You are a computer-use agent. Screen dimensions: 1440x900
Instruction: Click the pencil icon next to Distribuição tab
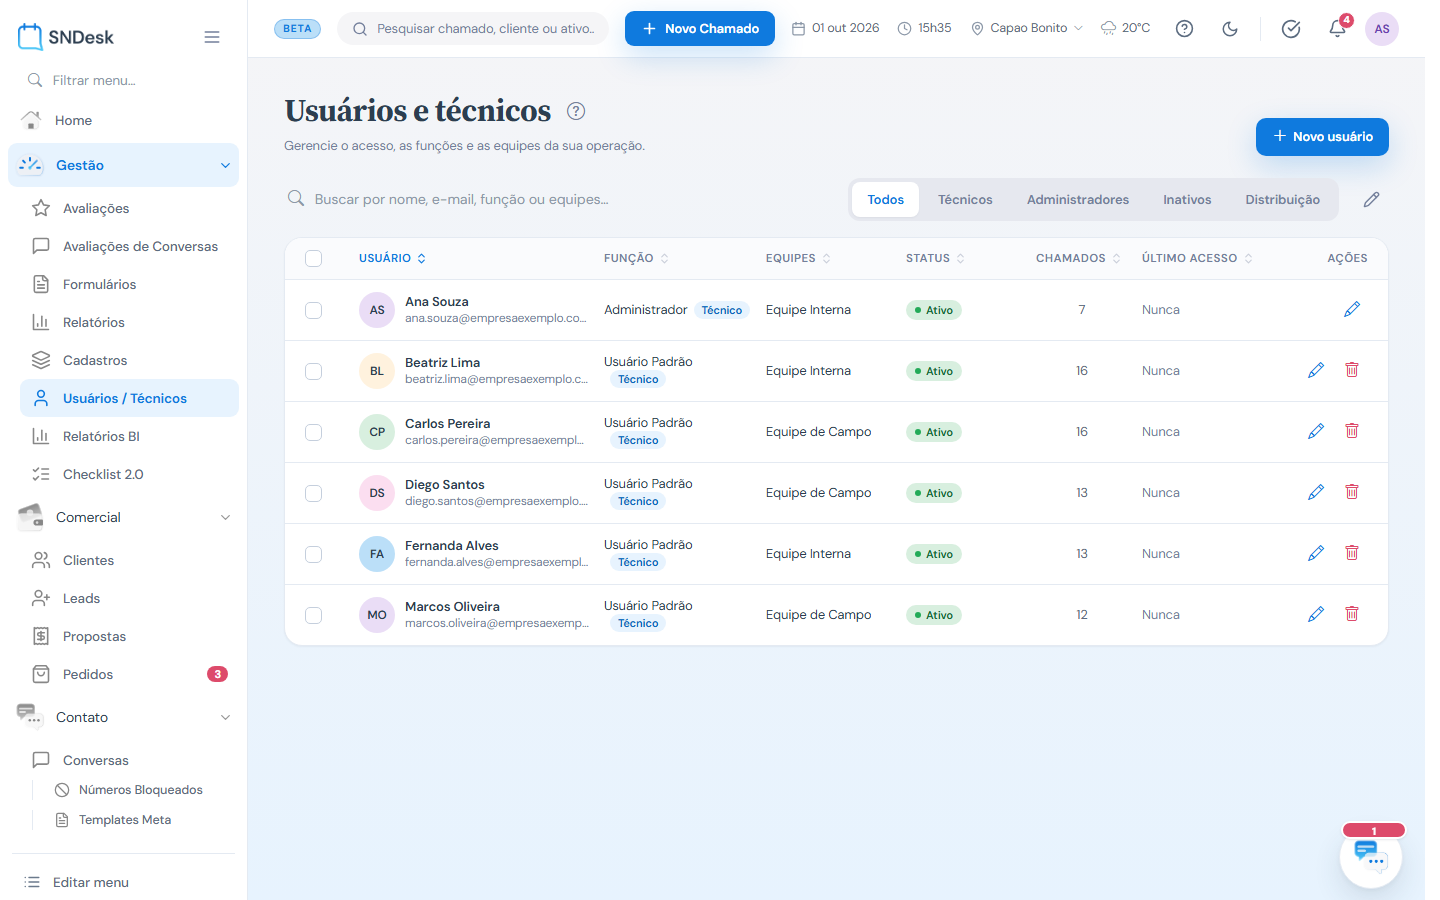1371,200
